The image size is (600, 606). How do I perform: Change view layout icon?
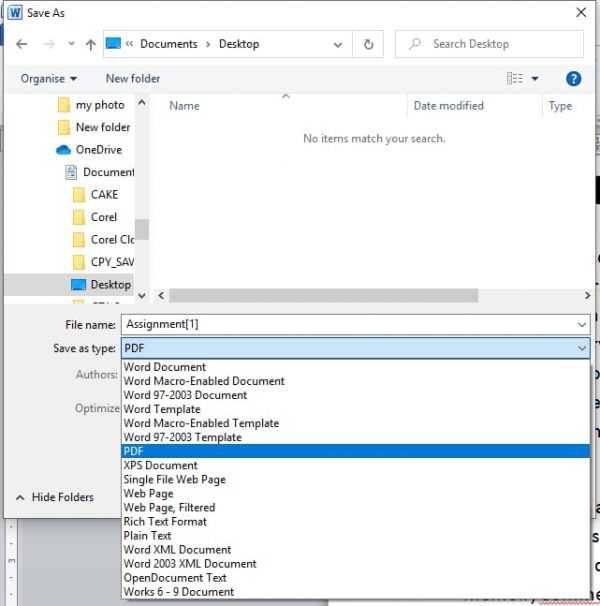pos(515,78)
